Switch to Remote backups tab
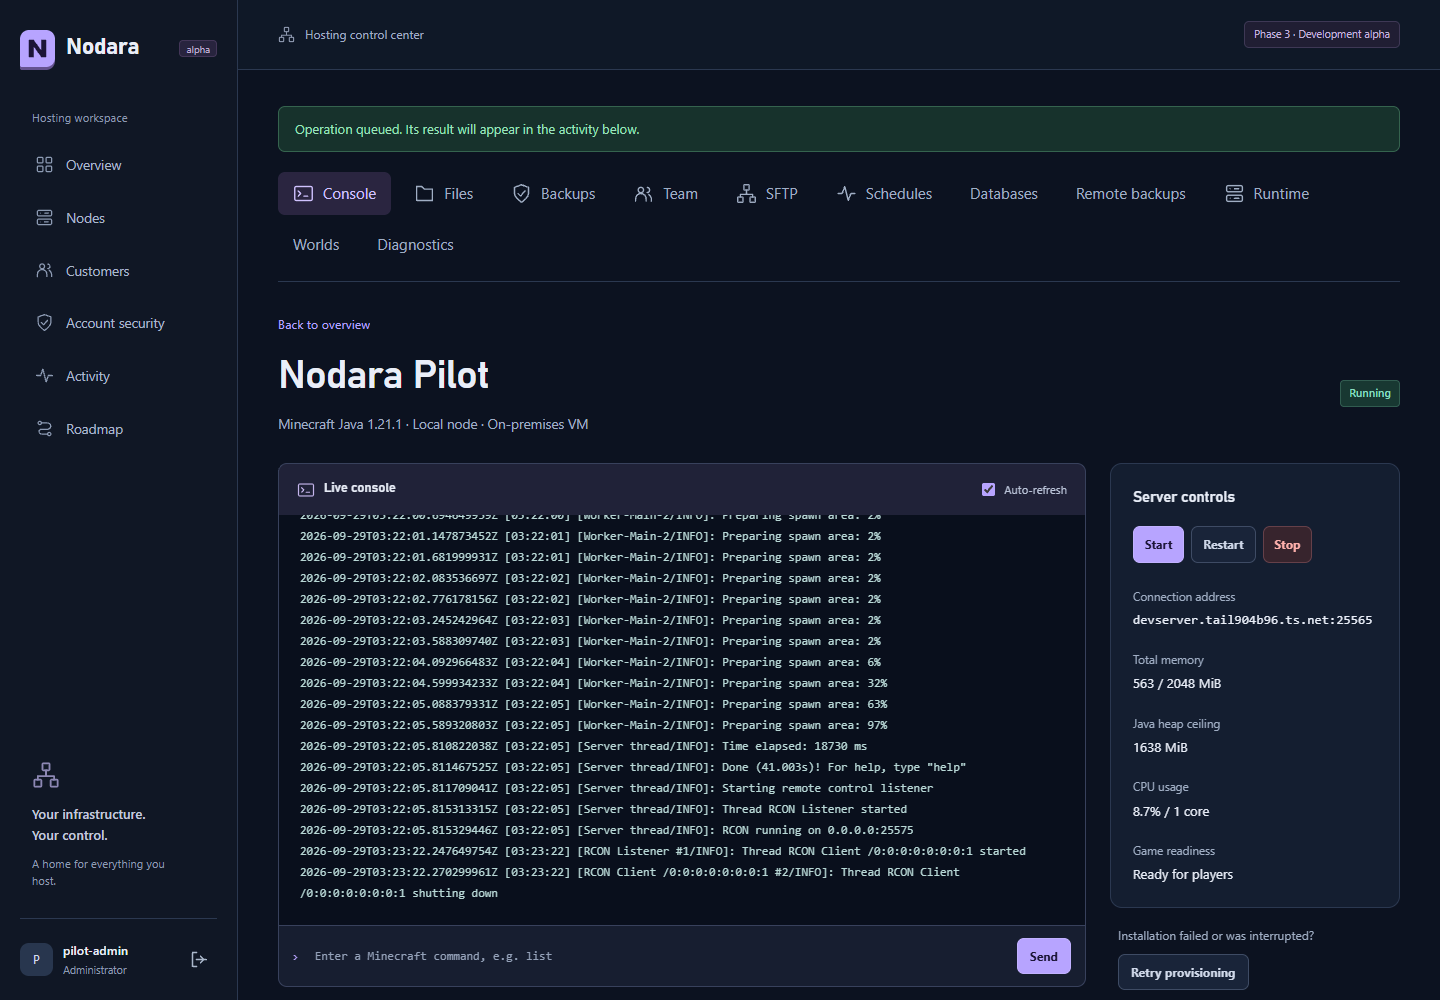This screenshot has height=1000, width=1440. tap(1131, 194)
